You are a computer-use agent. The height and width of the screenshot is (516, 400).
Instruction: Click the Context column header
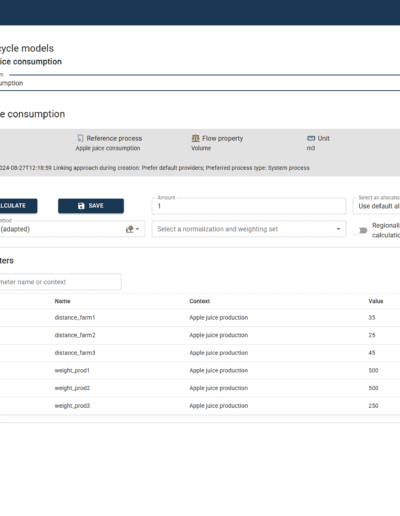click(x=199, y=301)
